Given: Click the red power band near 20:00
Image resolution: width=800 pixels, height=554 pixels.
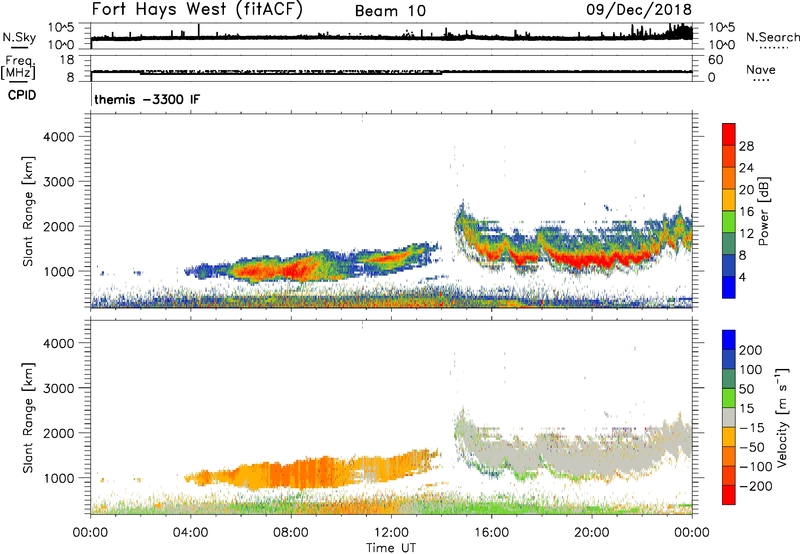Looking at the screenshot, I should (x=592, y=260).
